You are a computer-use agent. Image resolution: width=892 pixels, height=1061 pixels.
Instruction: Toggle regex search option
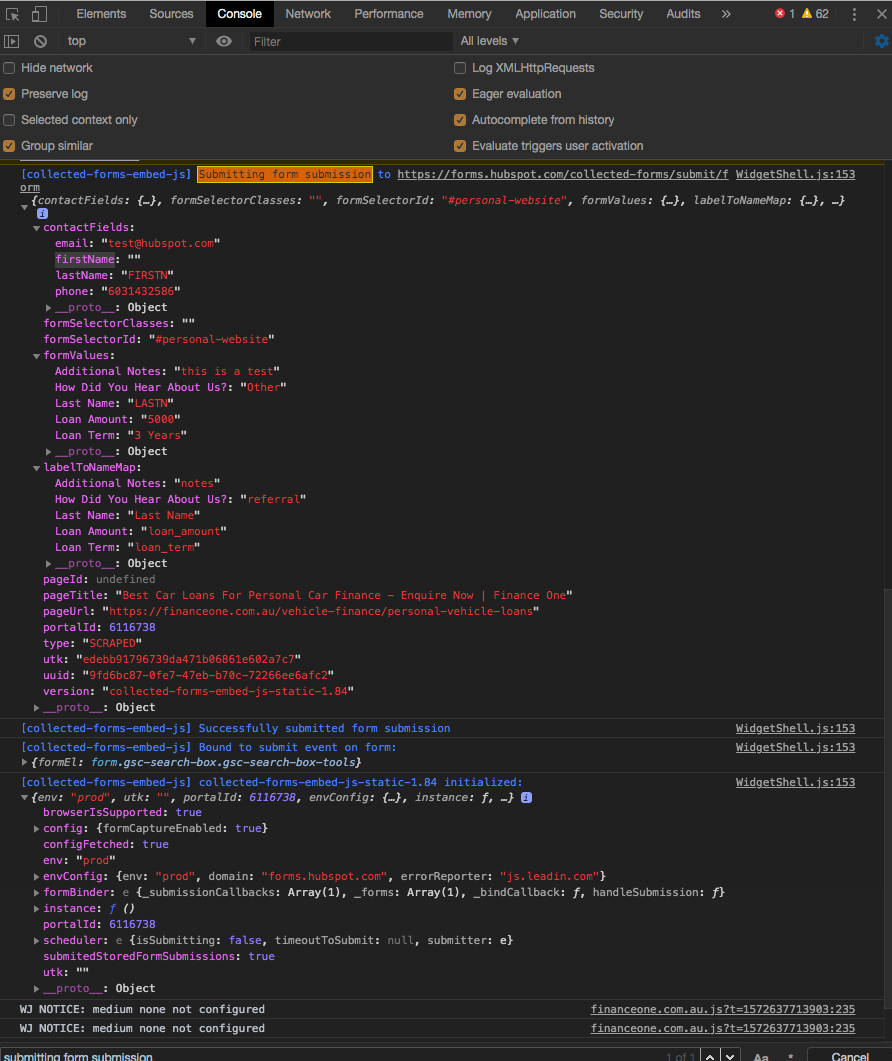coord(790,1056)
